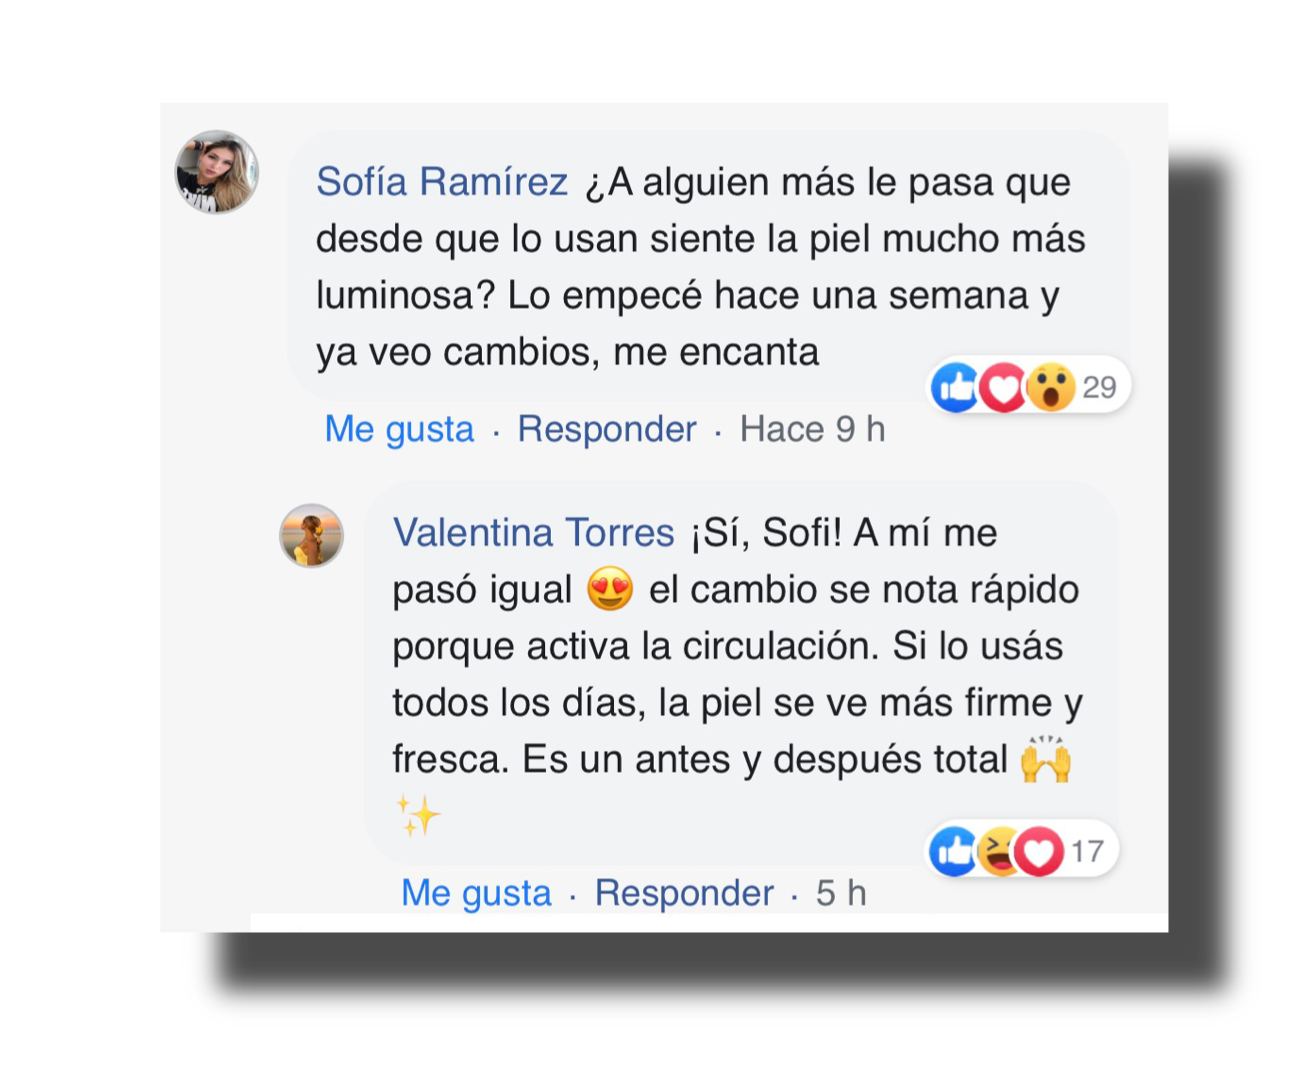Open the 17 reactions count

click(1087, 851)
